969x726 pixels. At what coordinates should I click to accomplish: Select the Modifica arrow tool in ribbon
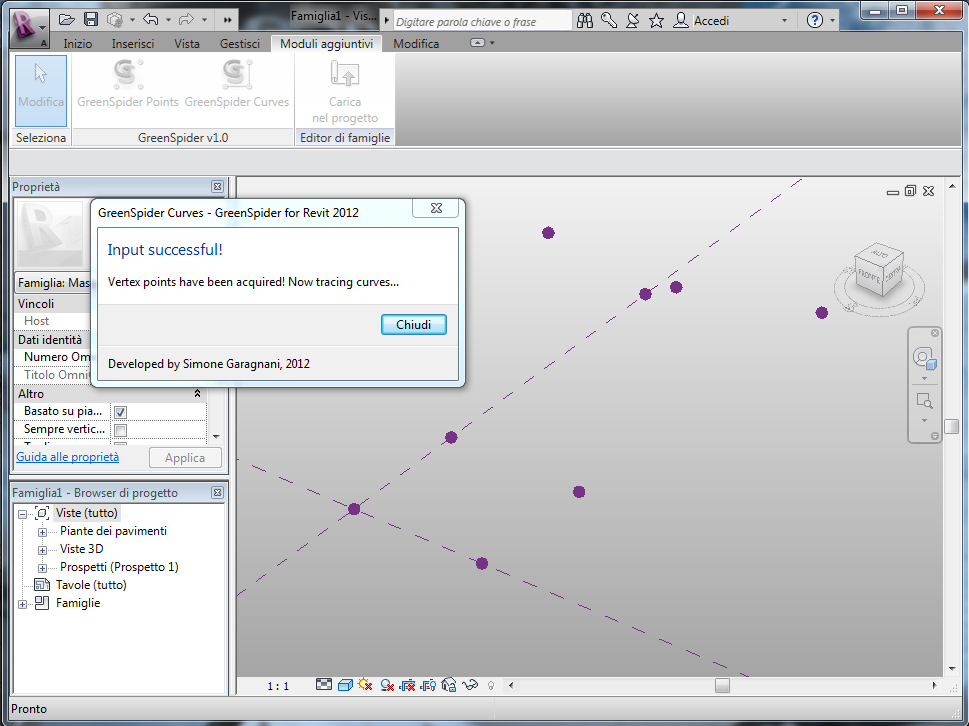pyautogui.click(x=41, y=90)
